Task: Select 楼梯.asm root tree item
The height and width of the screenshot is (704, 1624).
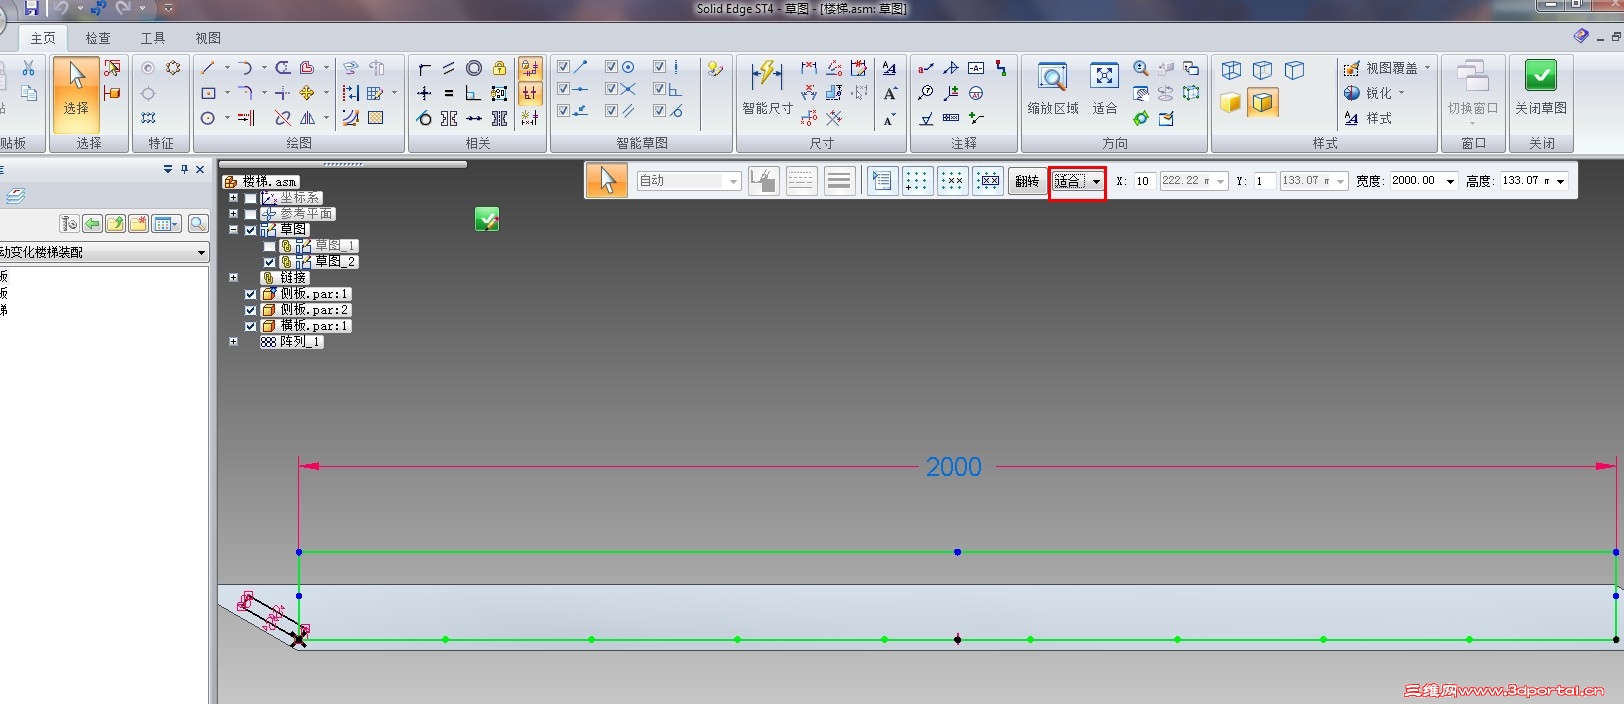Action: point(261,182)
